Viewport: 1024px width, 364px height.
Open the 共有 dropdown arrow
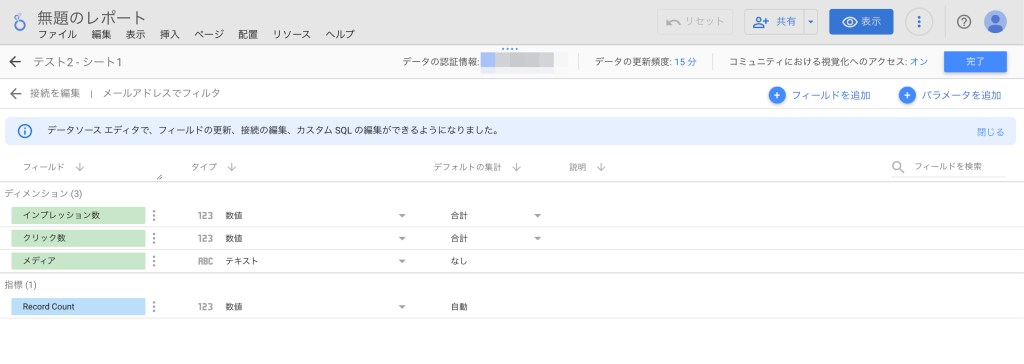click(x=810, y=22)
